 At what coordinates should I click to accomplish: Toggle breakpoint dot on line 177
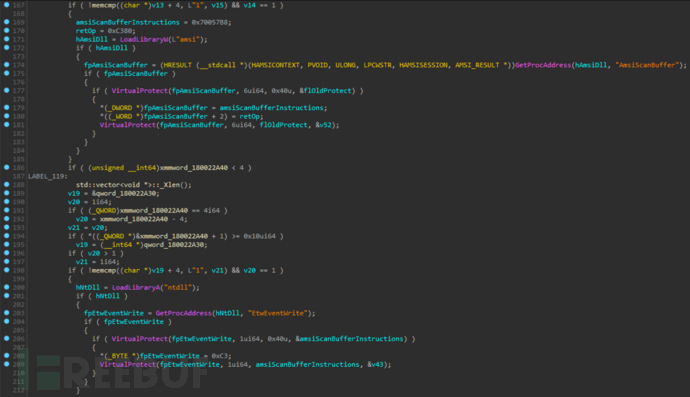(x=7, y=90)
